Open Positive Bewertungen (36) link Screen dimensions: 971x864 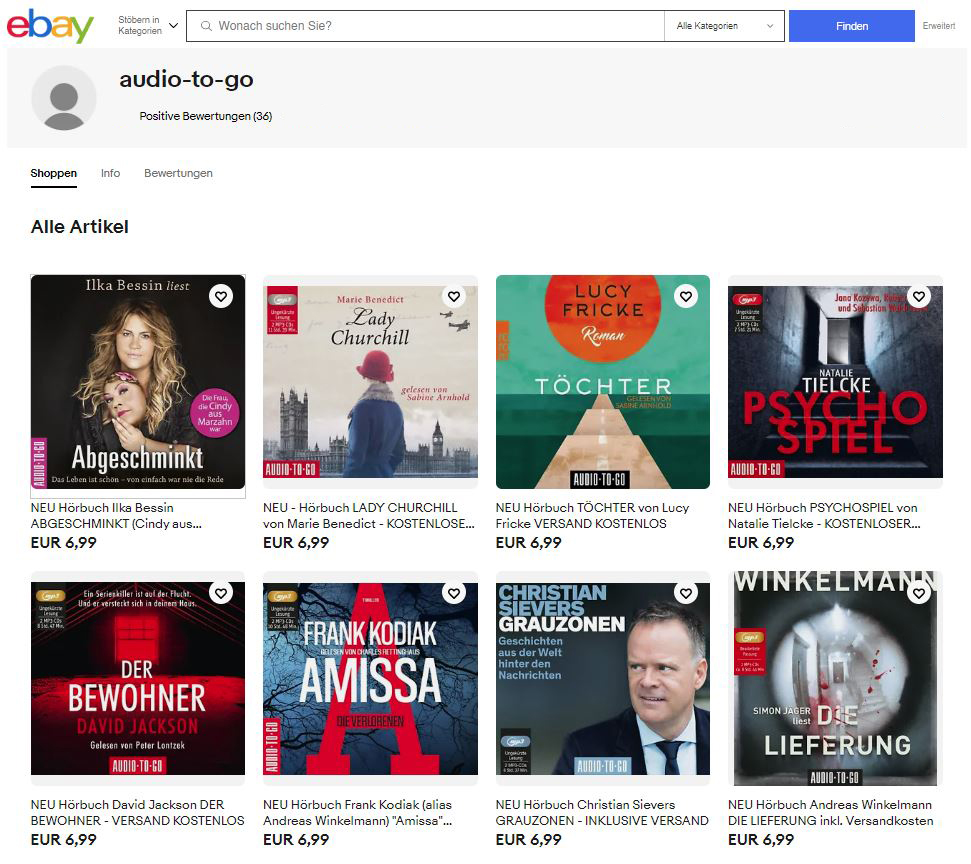pos(206,116)
